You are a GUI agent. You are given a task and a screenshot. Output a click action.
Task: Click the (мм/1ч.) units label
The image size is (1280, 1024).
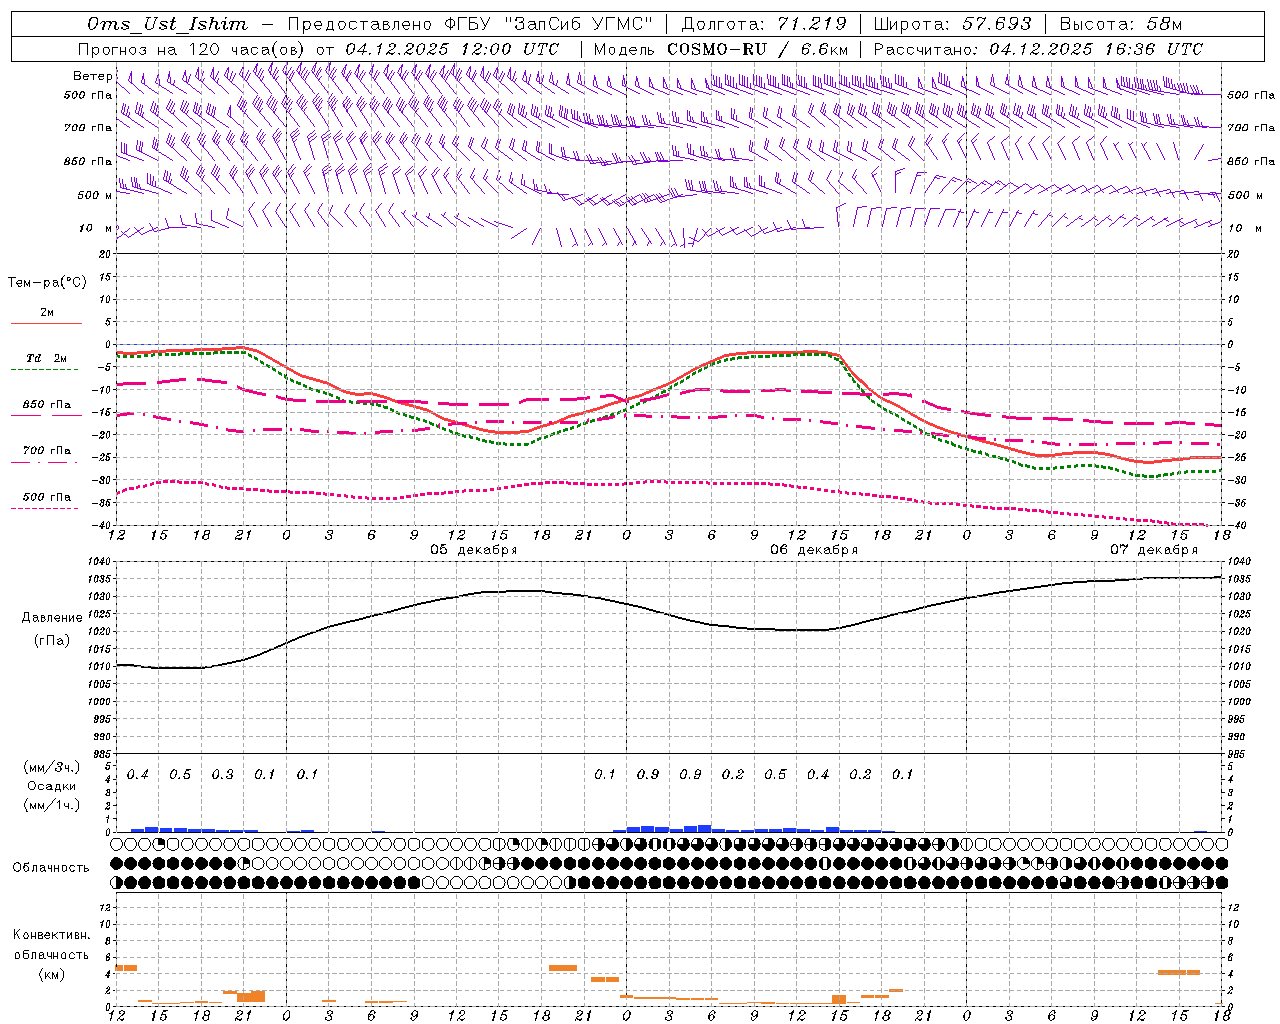pos(51,804)
